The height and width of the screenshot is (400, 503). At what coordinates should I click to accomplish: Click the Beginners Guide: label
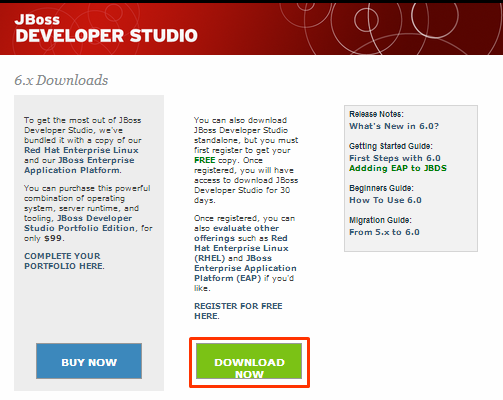381,188
